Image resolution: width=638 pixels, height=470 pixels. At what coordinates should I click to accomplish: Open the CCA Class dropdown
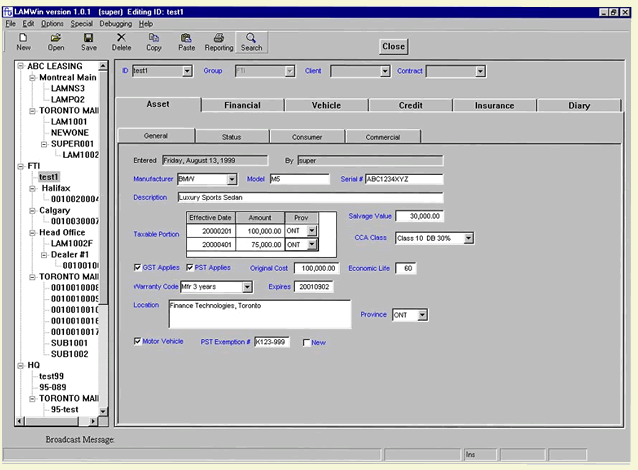(468, 238)
